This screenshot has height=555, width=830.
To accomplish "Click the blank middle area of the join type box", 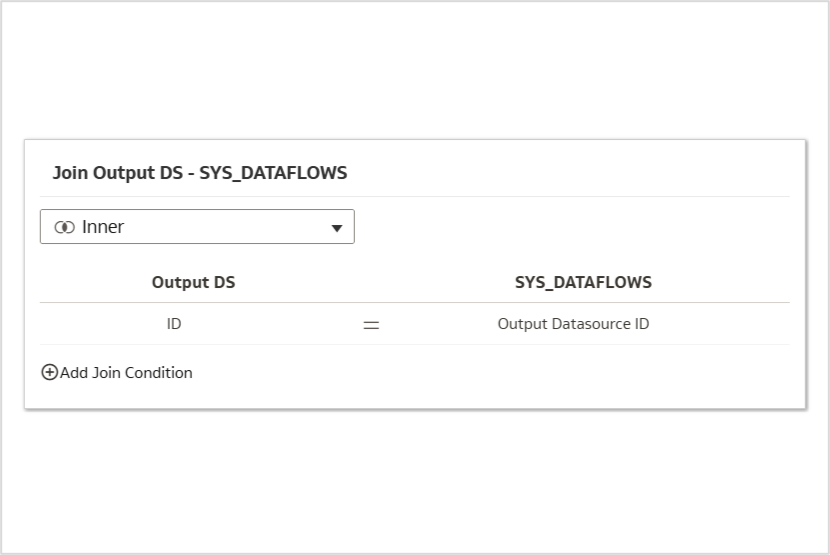I will [230, 227].
